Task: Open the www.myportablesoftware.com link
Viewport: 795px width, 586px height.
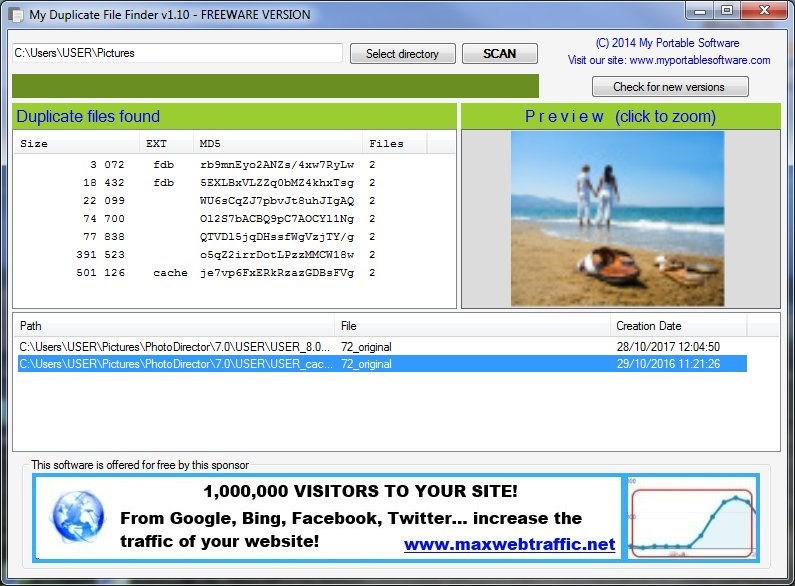Action: 700,60
